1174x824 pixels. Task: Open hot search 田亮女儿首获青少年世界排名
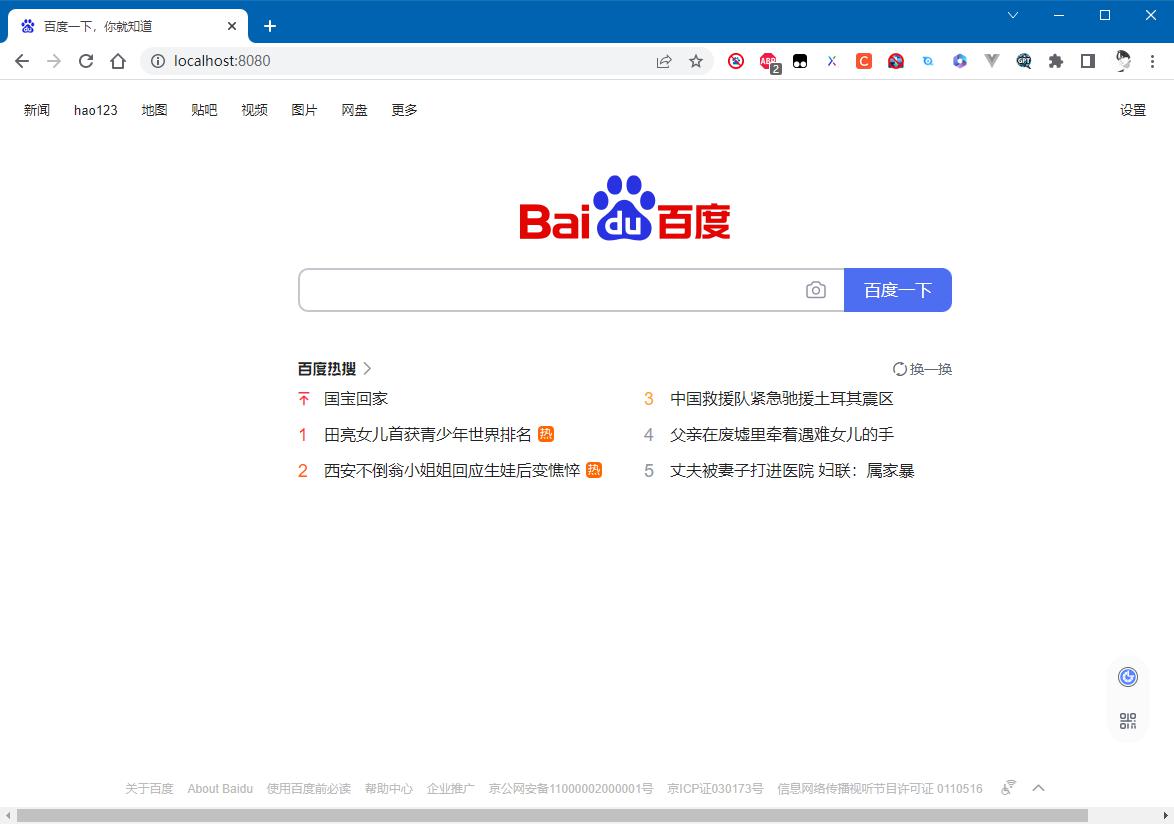[x=428, y=434]
